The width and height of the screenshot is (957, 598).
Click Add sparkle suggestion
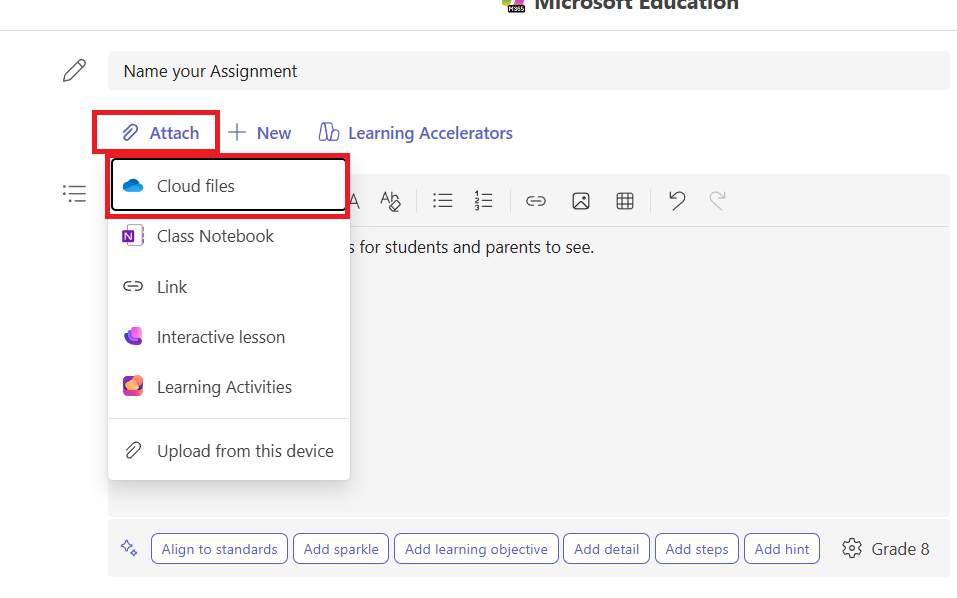341,549
